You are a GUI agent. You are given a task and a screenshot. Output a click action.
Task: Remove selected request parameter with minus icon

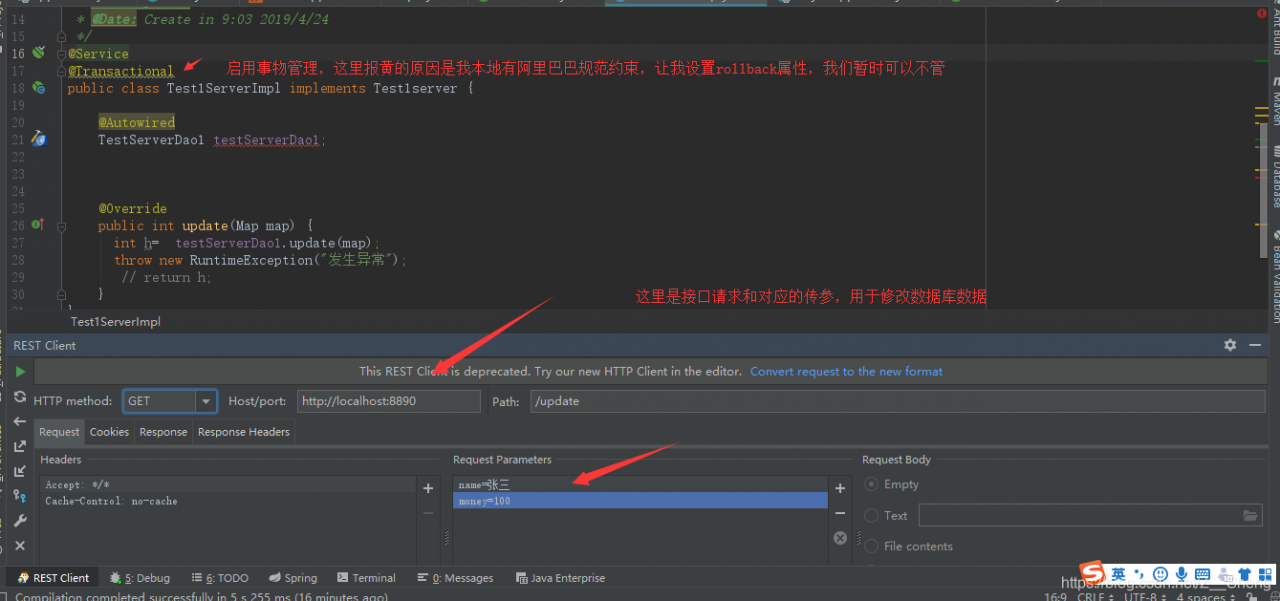840,513
